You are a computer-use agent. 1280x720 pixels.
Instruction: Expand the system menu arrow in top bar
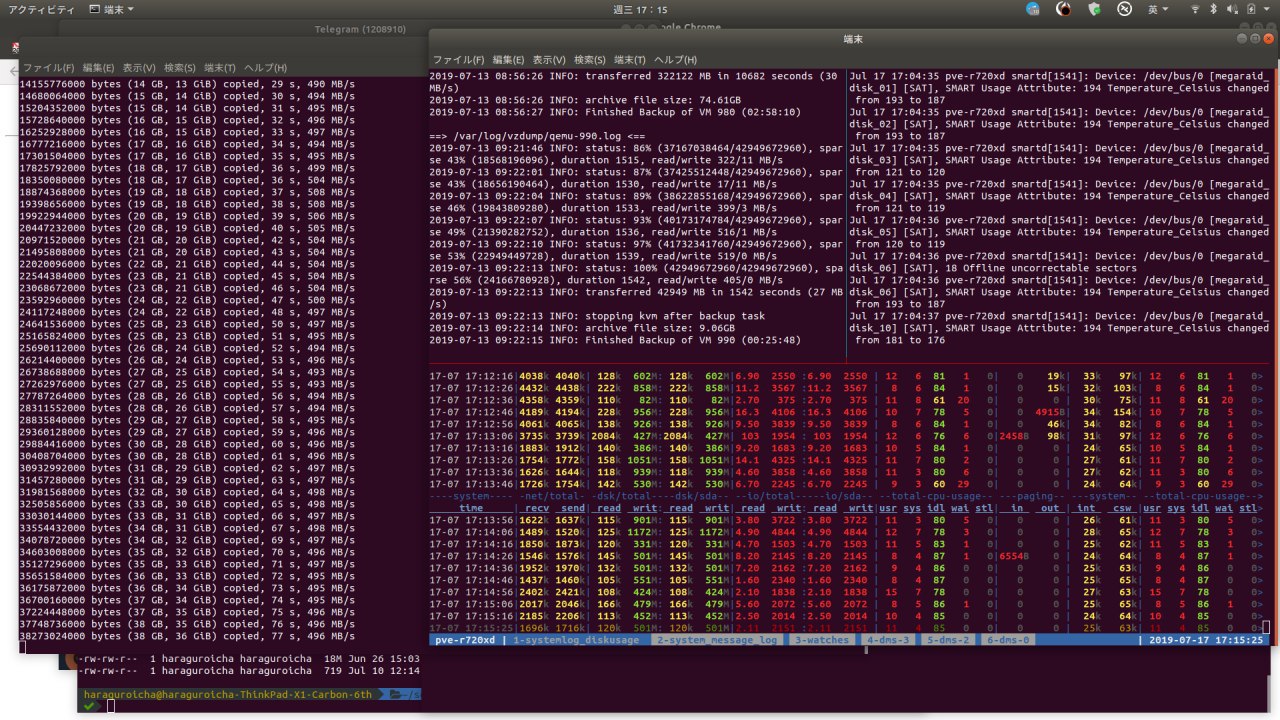point(1267,9)
